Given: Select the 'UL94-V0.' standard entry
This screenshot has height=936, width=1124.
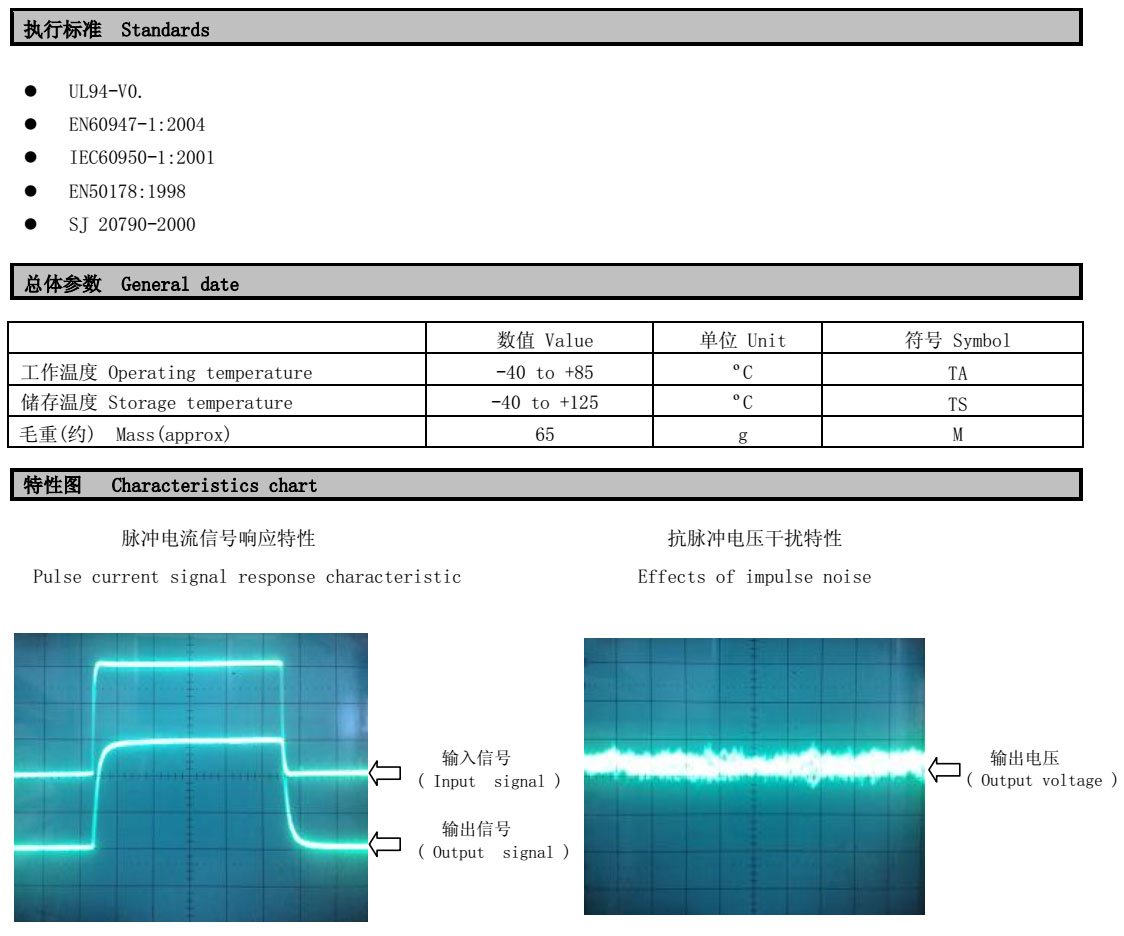Looking at the screenshot, I should 105,92.
